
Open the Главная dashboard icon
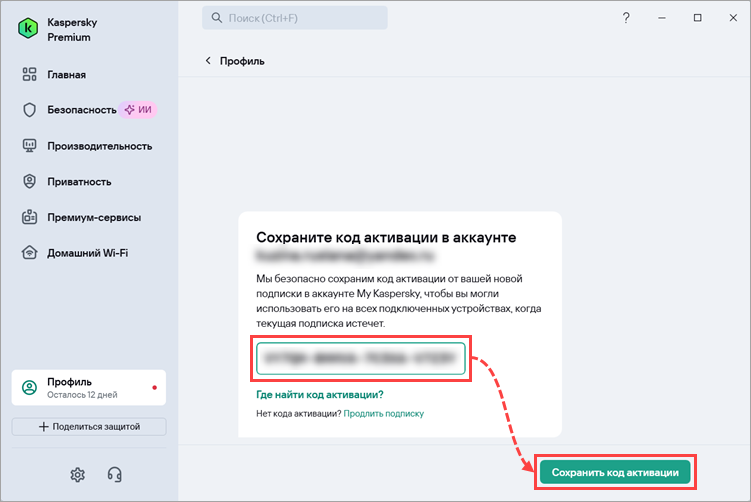[x=29, y=74]
